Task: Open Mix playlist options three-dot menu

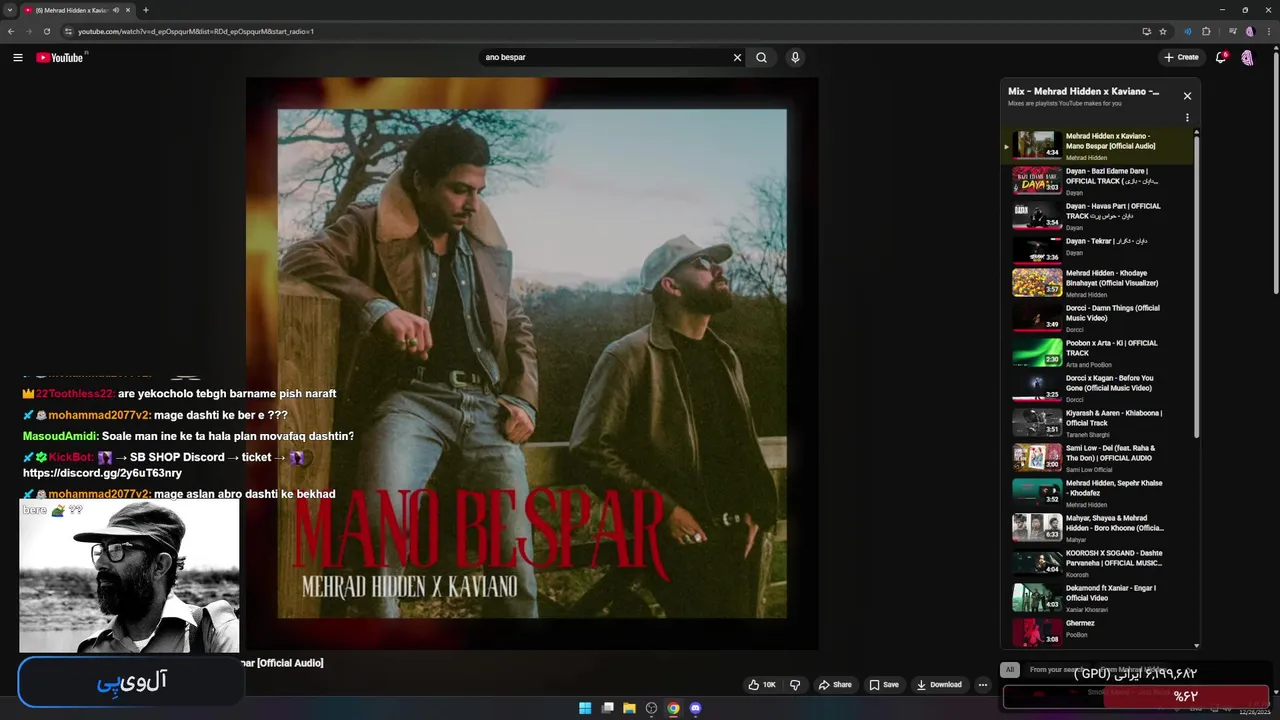Action: pos(1187,118)
